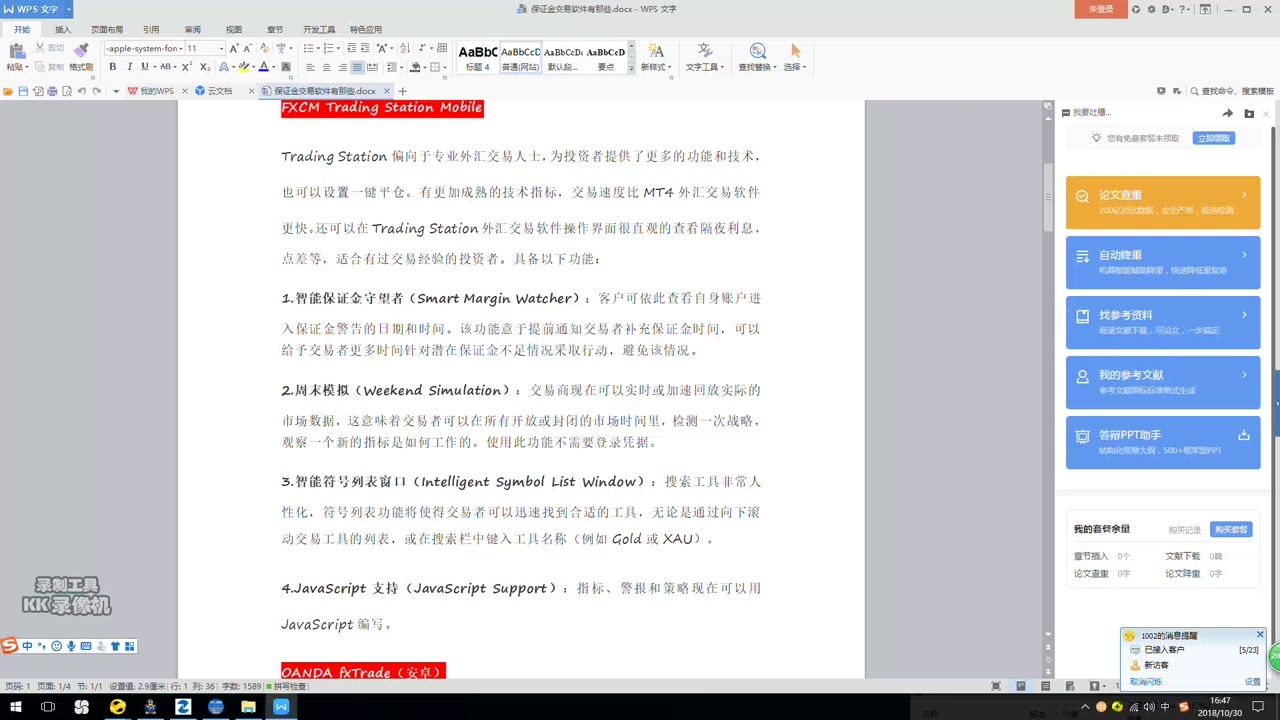Apply bold formatting with B button
Image resolution: width=1280 pixels, height=720 pixels.
coord(112,67)
